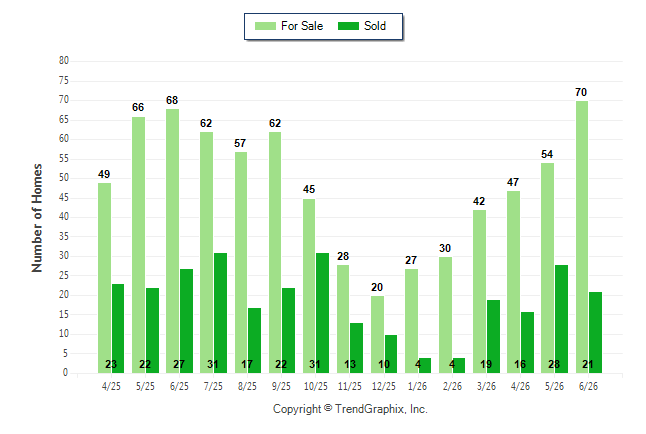Click the 80 value on the y-axis
The height and width of the screenshot is (434, 646).
point(64,61)
